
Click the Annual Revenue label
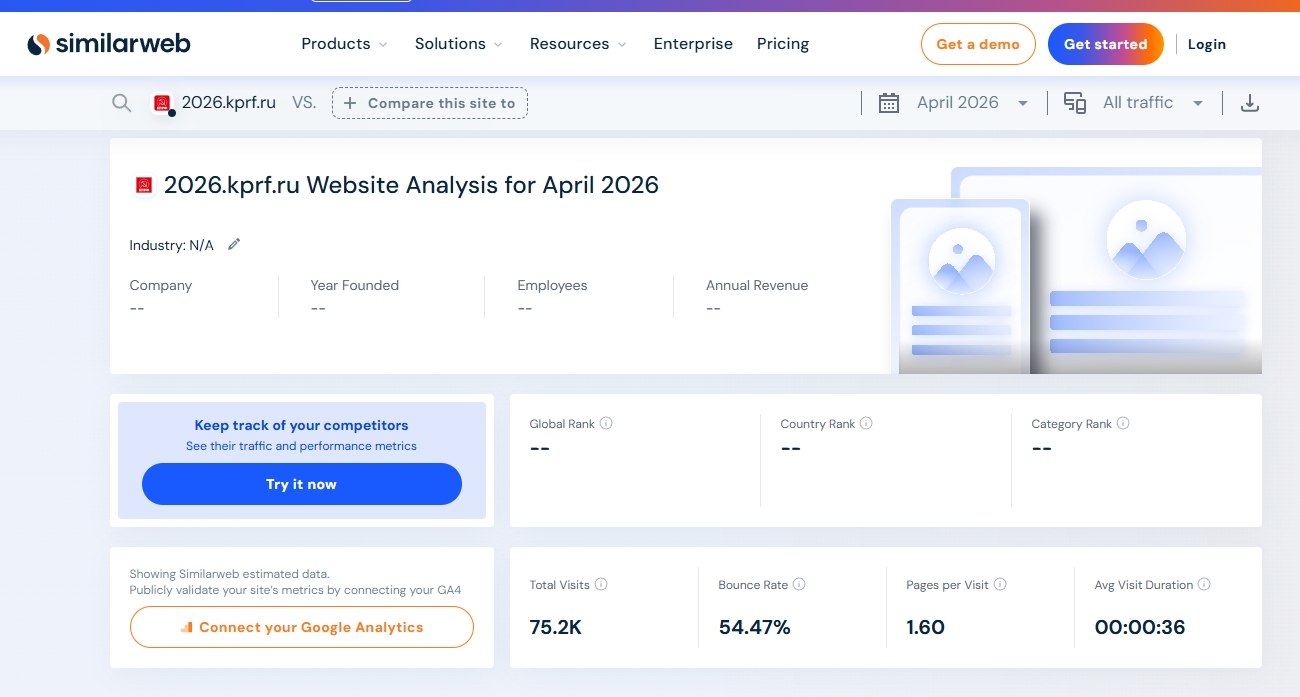tap(757, 285)
